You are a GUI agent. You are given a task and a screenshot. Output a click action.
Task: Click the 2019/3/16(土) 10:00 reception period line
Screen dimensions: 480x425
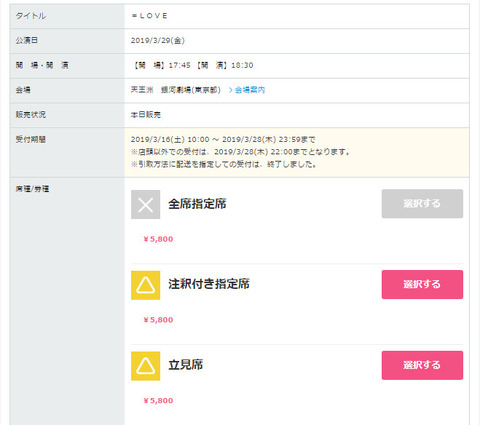[x=223, y=139]
